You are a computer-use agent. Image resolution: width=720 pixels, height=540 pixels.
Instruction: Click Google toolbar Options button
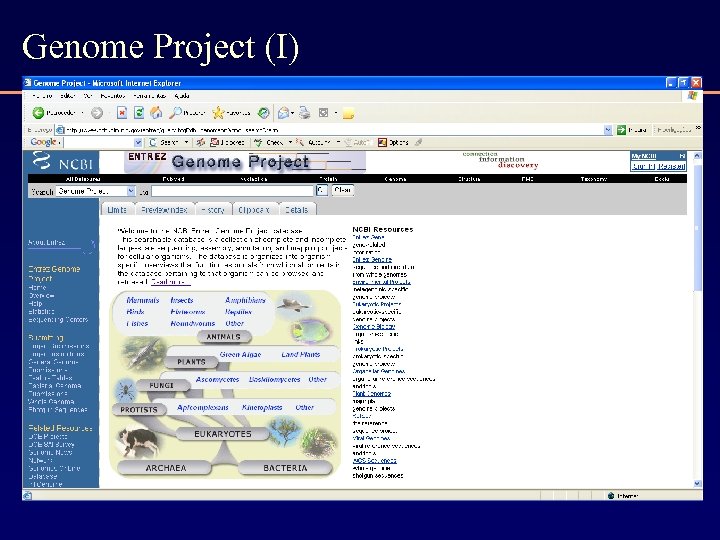click(x=393, y=142)
